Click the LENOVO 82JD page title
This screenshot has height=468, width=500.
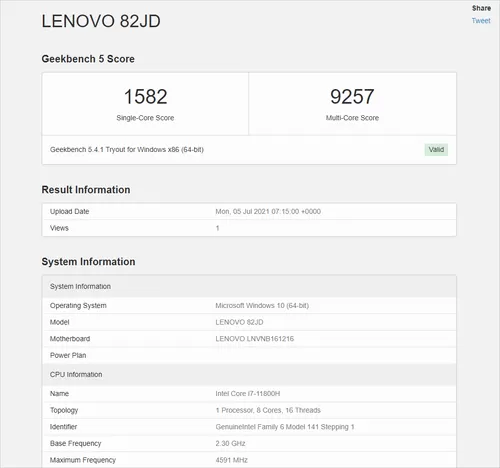tap(101, 21)
